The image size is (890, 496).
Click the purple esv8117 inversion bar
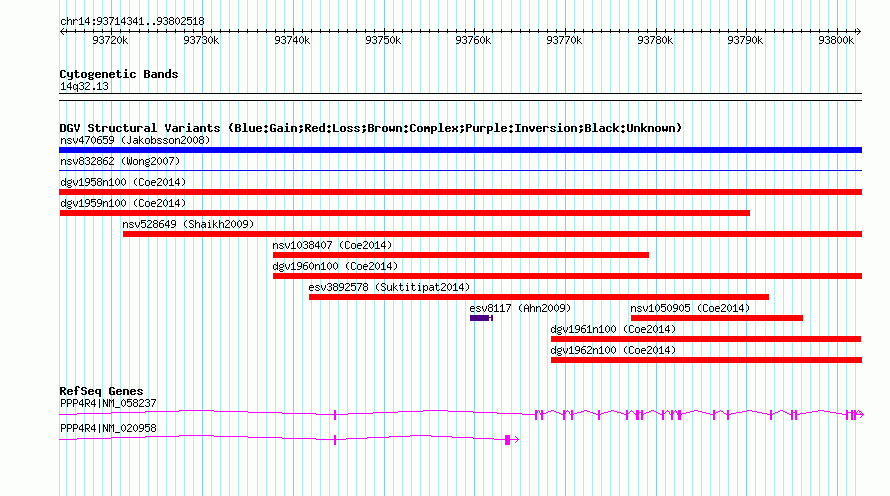coord(481,318)
